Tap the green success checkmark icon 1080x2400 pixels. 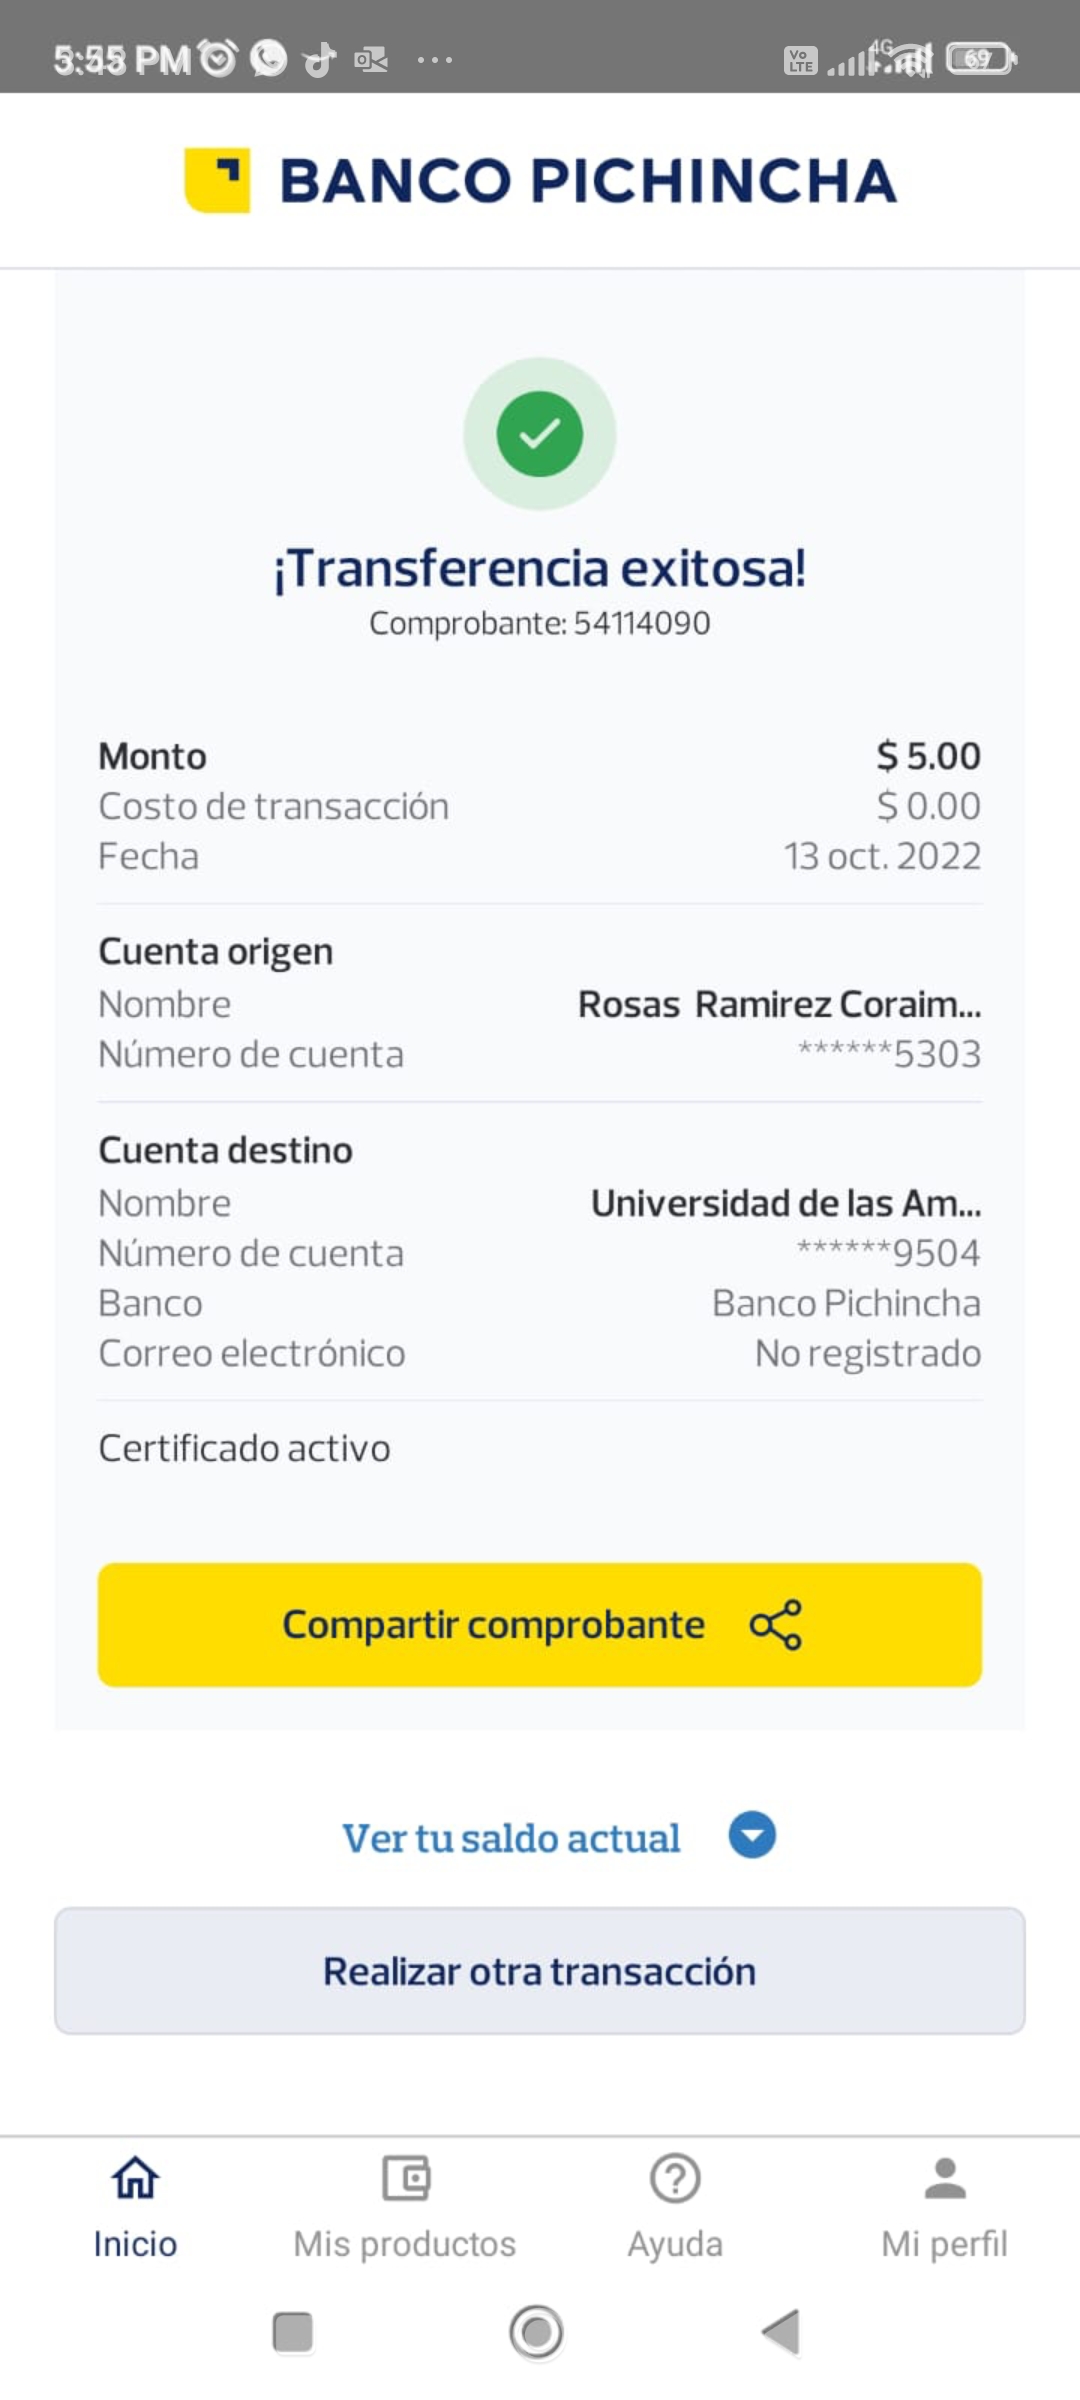point(540,434)
